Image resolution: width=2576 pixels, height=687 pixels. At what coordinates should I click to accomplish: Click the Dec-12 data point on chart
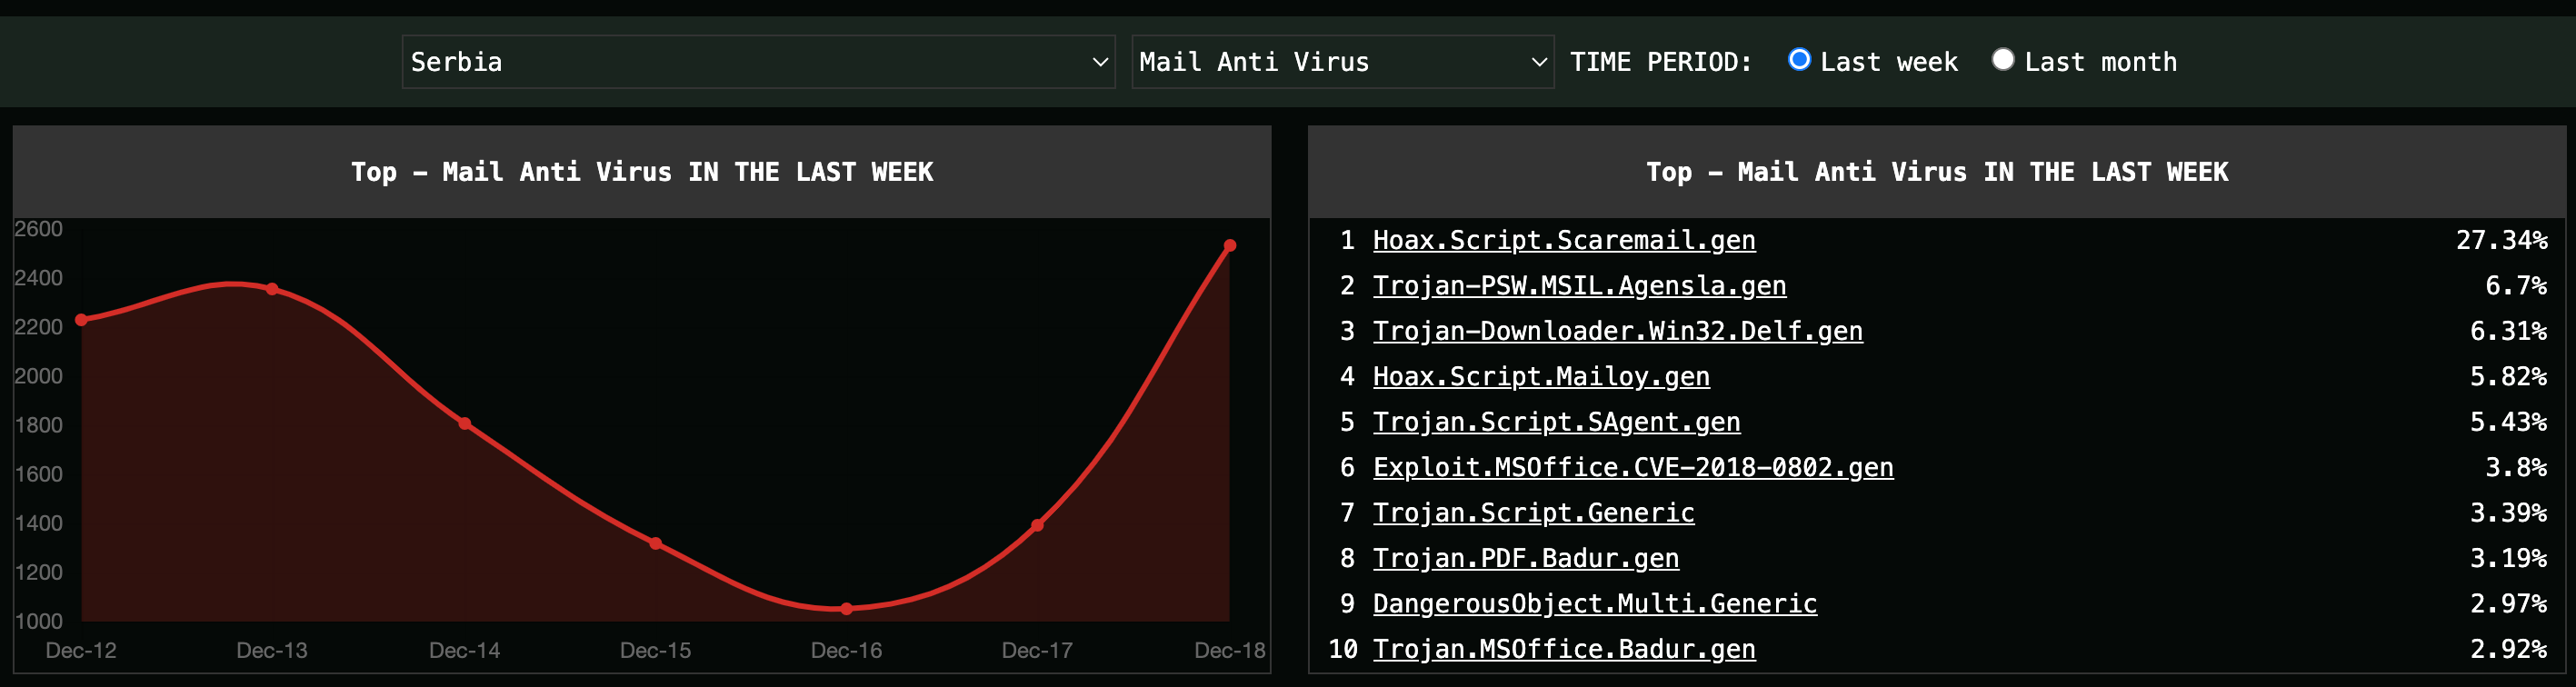(x=81, y=320)
